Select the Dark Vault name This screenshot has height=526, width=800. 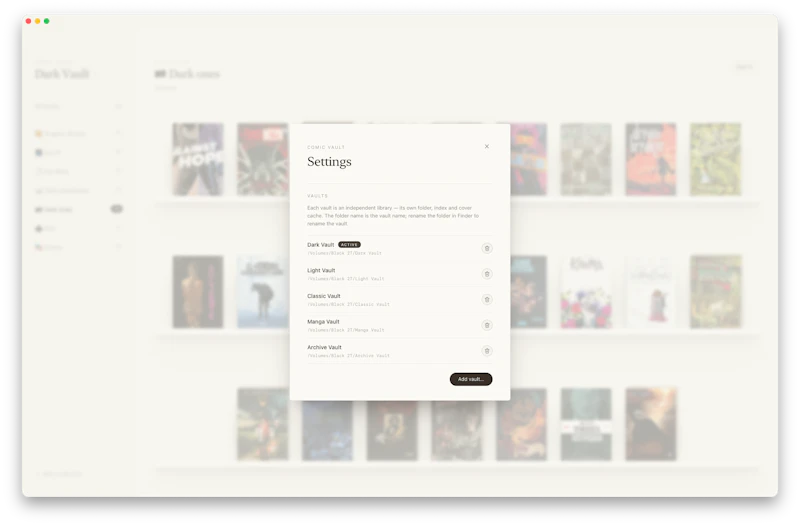coord(320,245)
